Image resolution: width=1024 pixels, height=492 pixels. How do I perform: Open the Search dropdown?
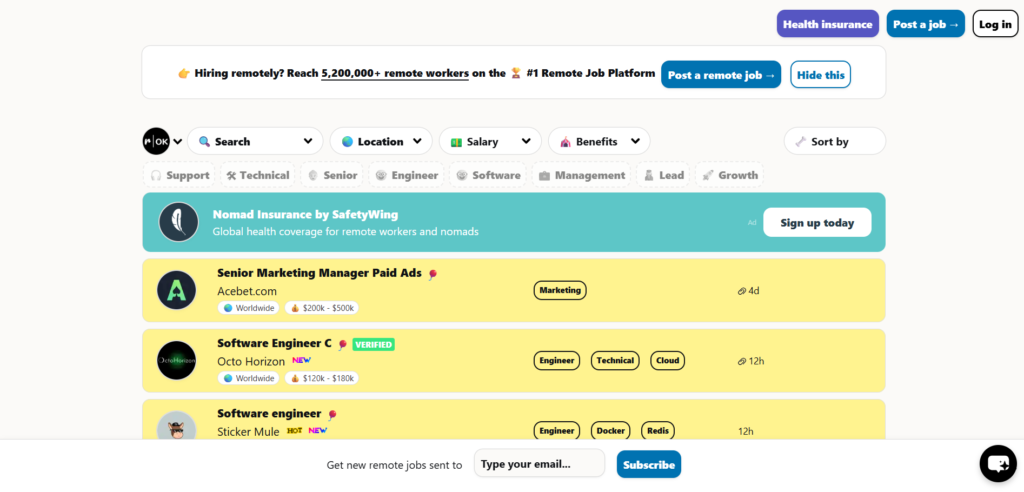[255, 141]
